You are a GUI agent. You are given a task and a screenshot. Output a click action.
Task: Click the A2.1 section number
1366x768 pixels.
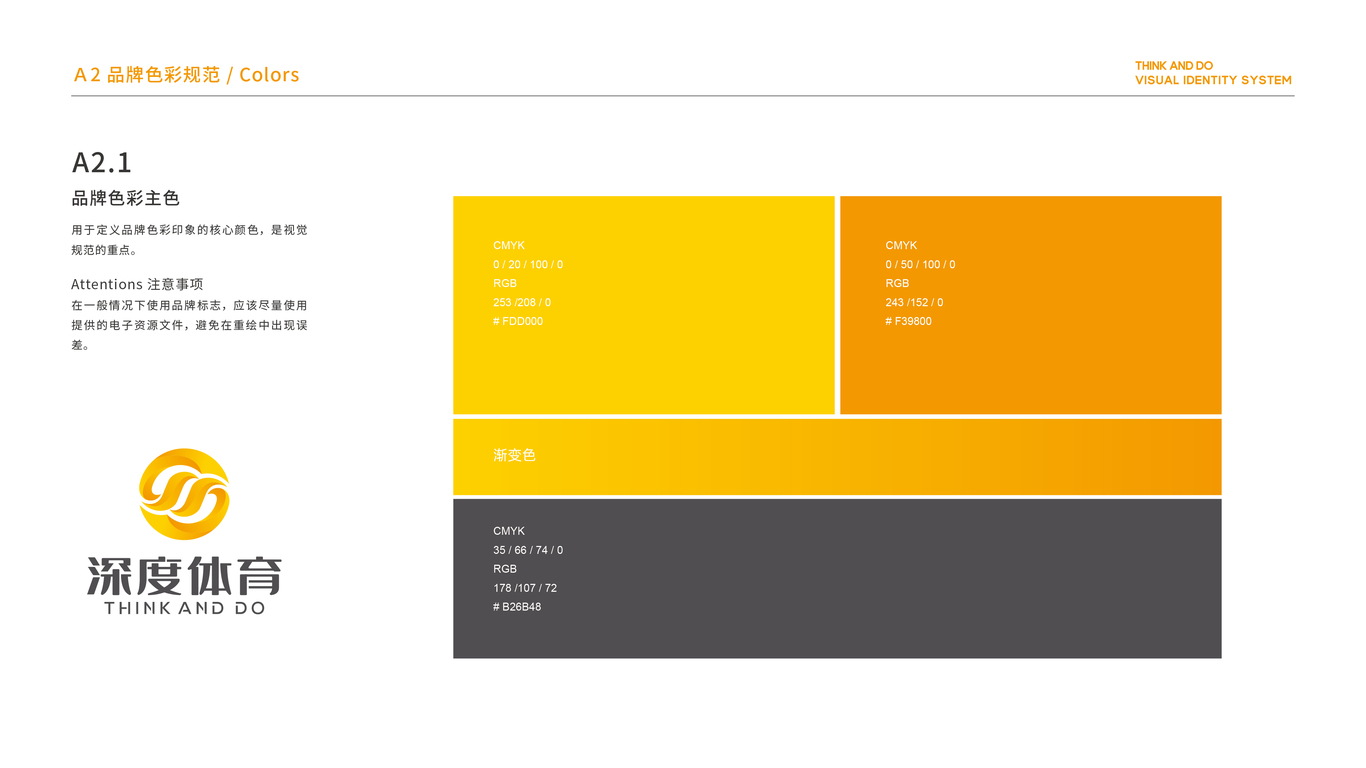click(x=102, y=162)
